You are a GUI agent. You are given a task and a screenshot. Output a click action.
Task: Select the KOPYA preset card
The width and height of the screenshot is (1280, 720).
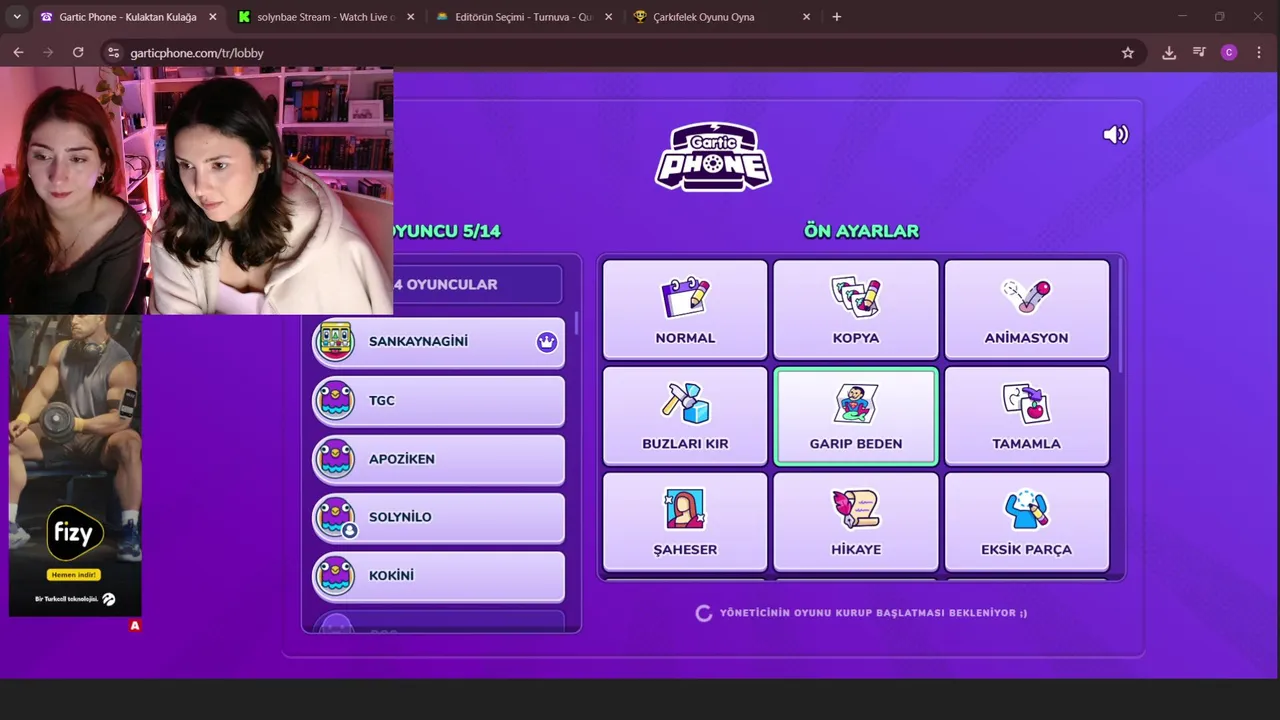(856, 309)
